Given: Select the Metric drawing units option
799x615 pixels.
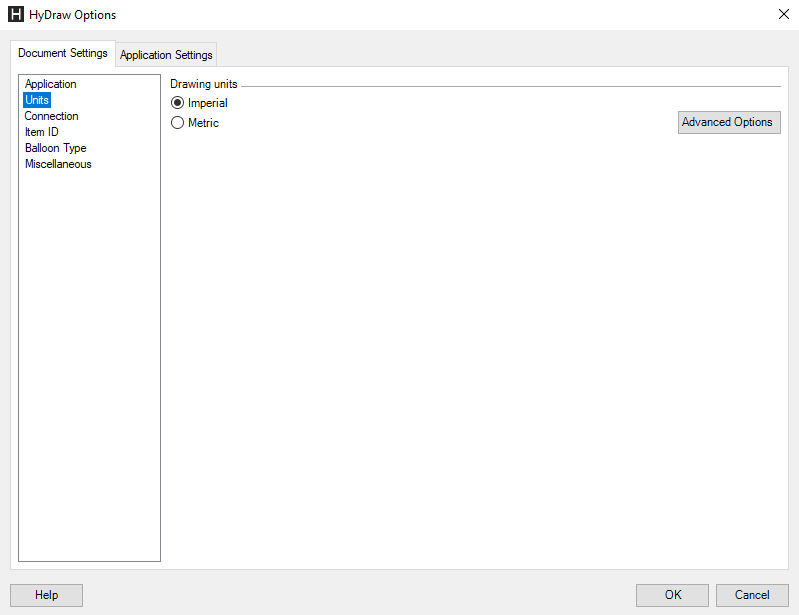Looking at the screenshot, I should click(x=195, y=123).
